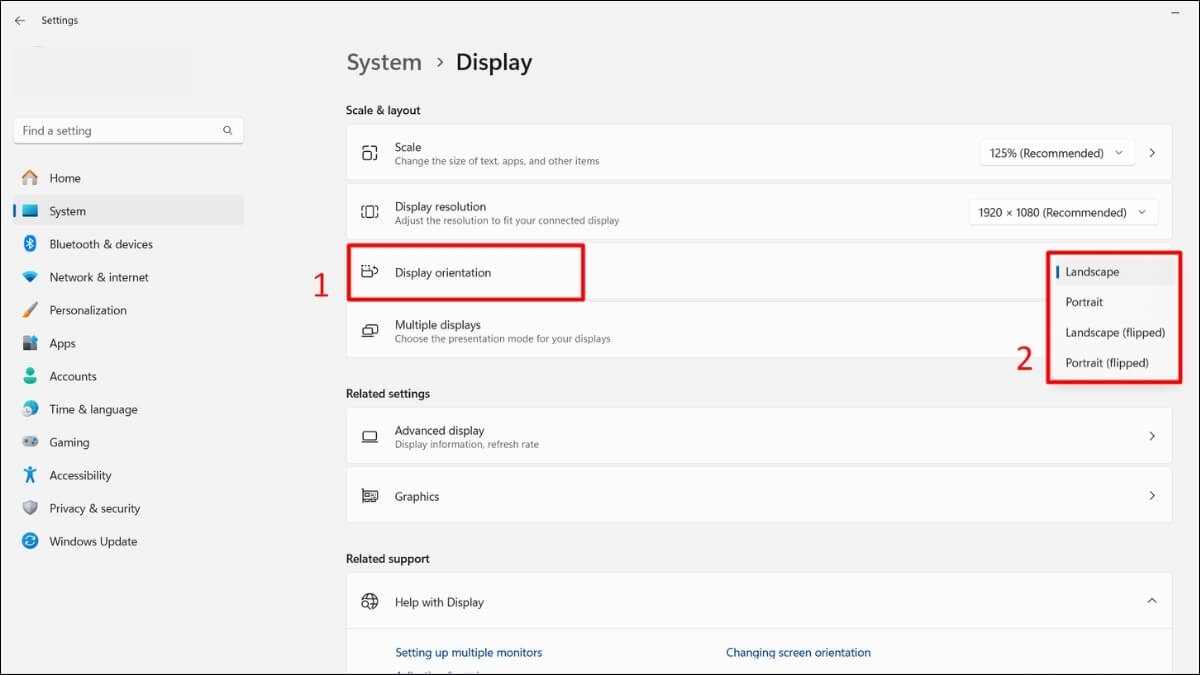Click the System monitor icon in sidebar
Viewport: 1200px width, 675px height.
tap(30, 211)
